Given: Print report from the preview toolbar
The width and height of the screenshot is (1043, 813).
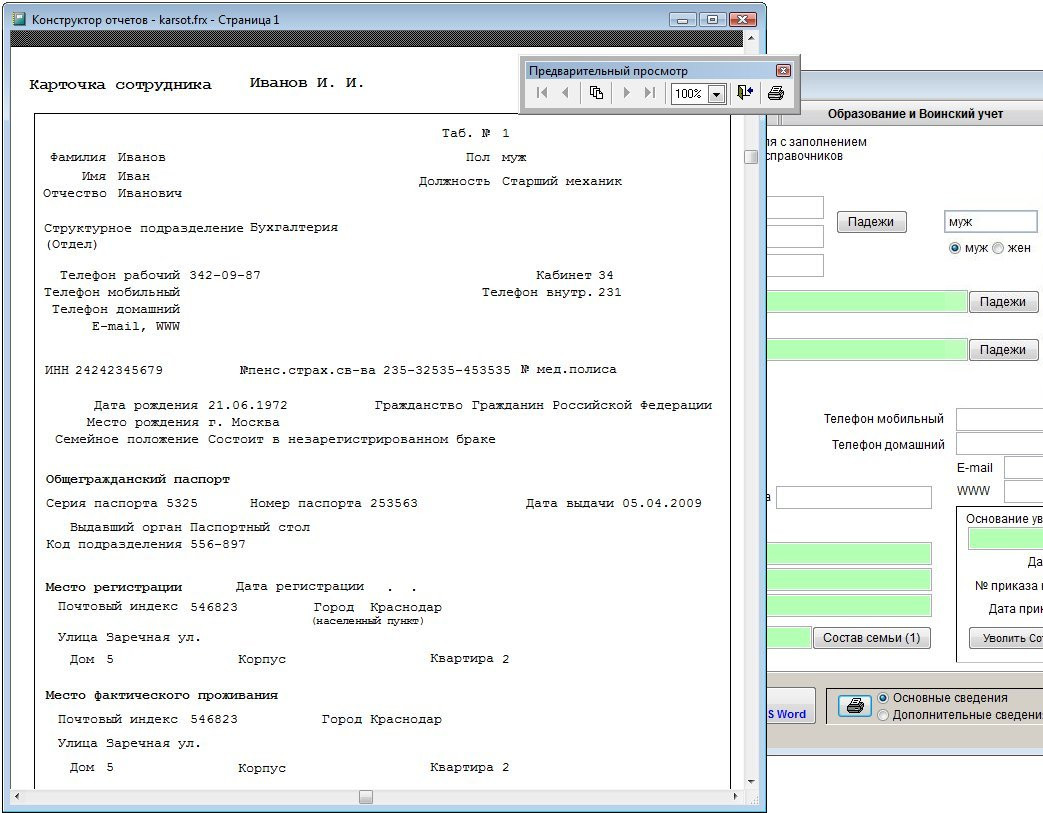Looking at the screenshot, I should pos(776,93).
